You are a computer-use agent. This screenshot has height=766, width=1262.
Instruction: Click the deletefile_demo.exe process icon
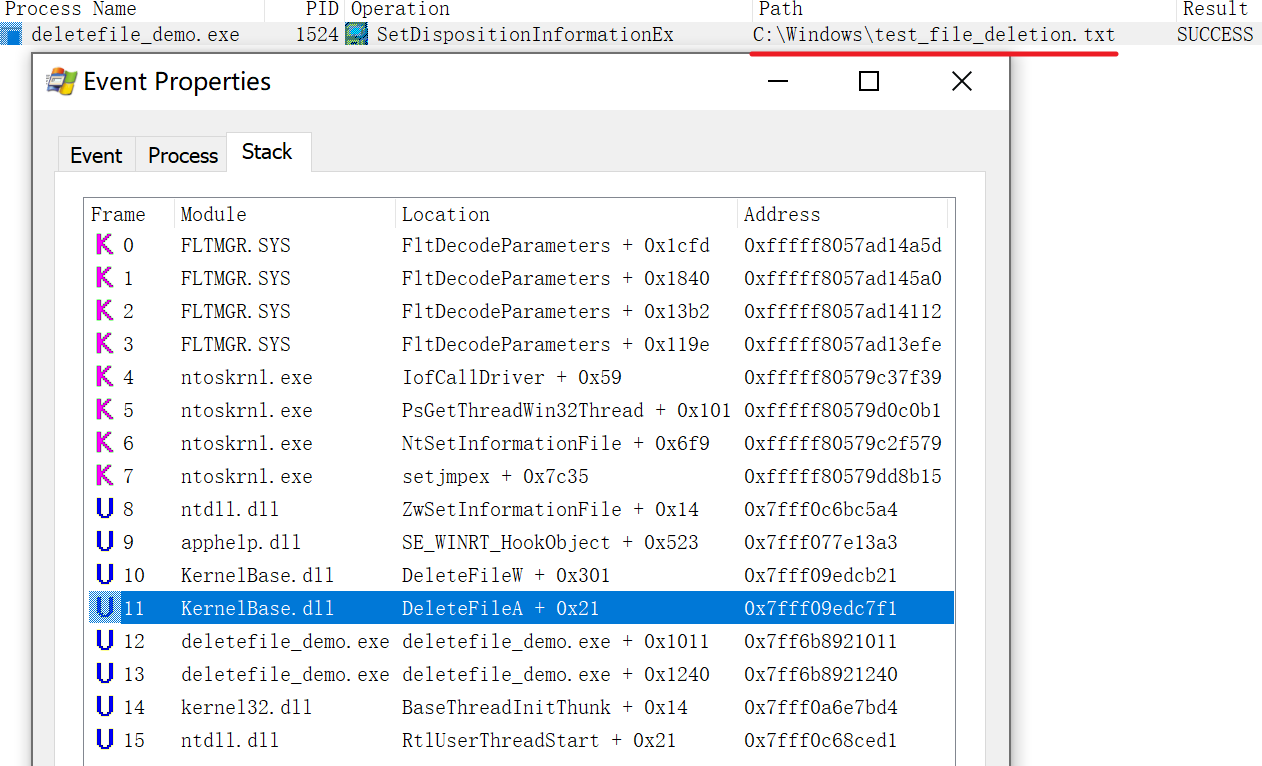pyautogui.click(x=11, y=35)
